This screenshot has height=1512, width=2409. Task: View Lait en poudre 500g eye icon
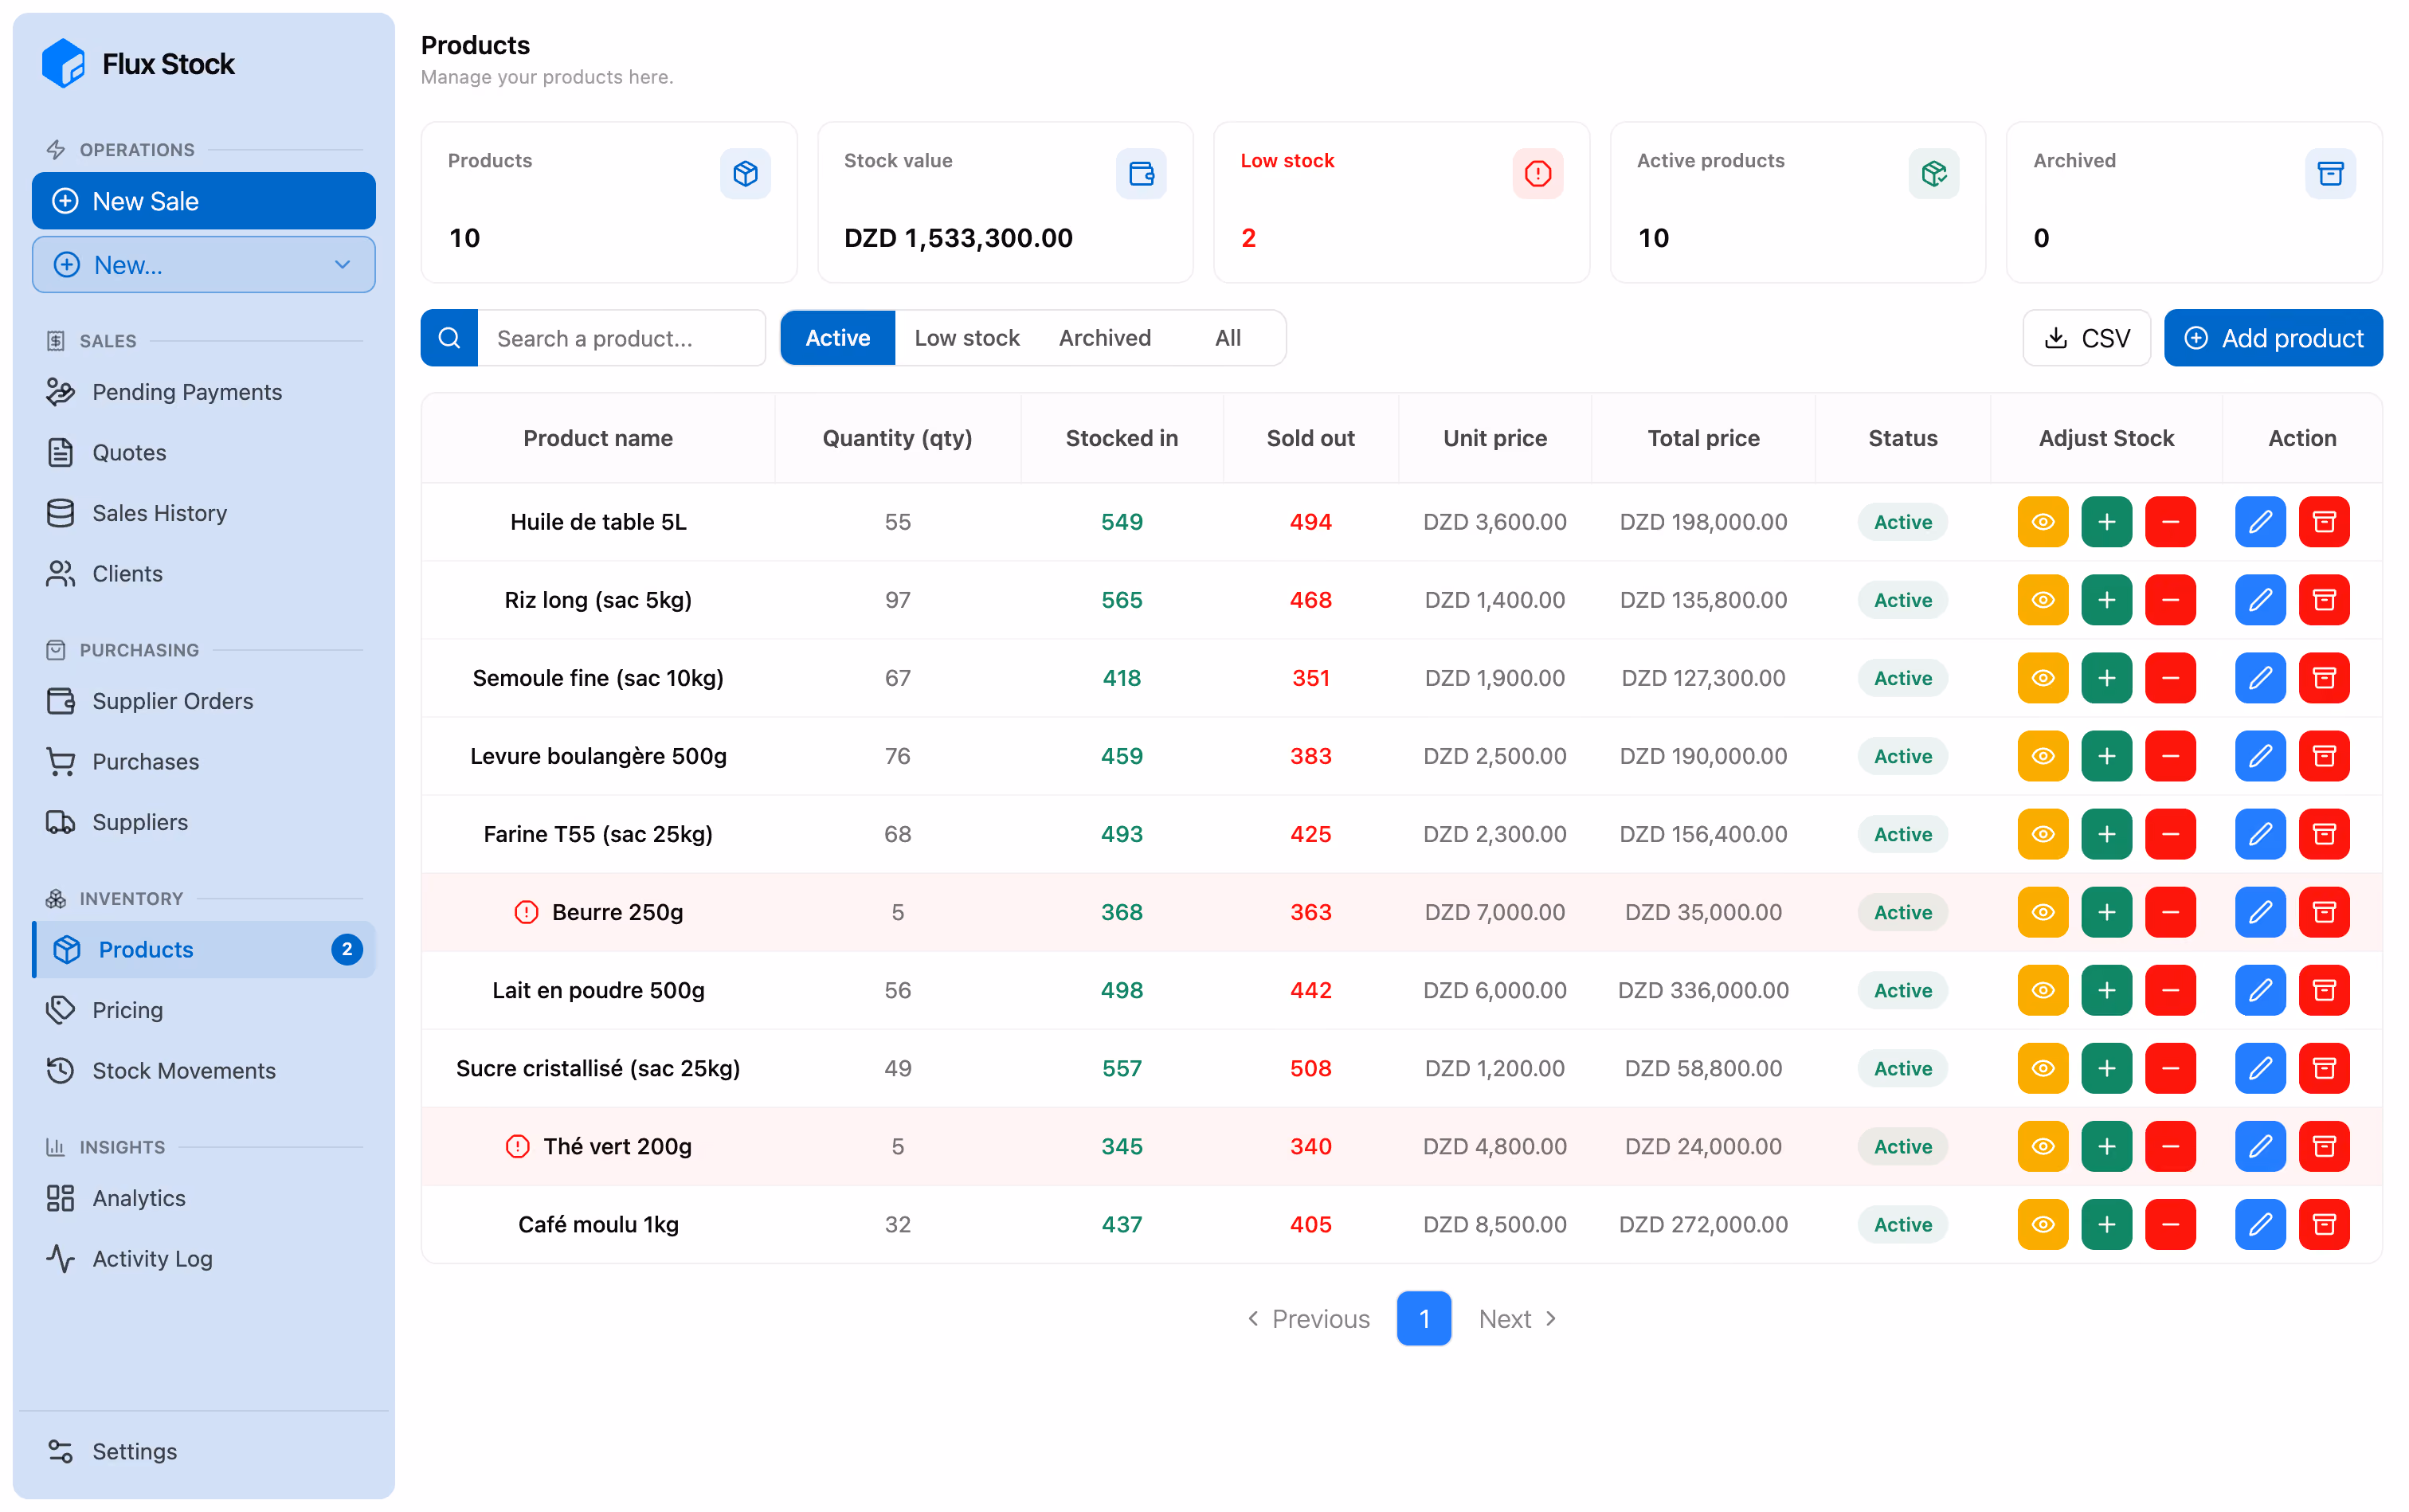[2042, 990]
